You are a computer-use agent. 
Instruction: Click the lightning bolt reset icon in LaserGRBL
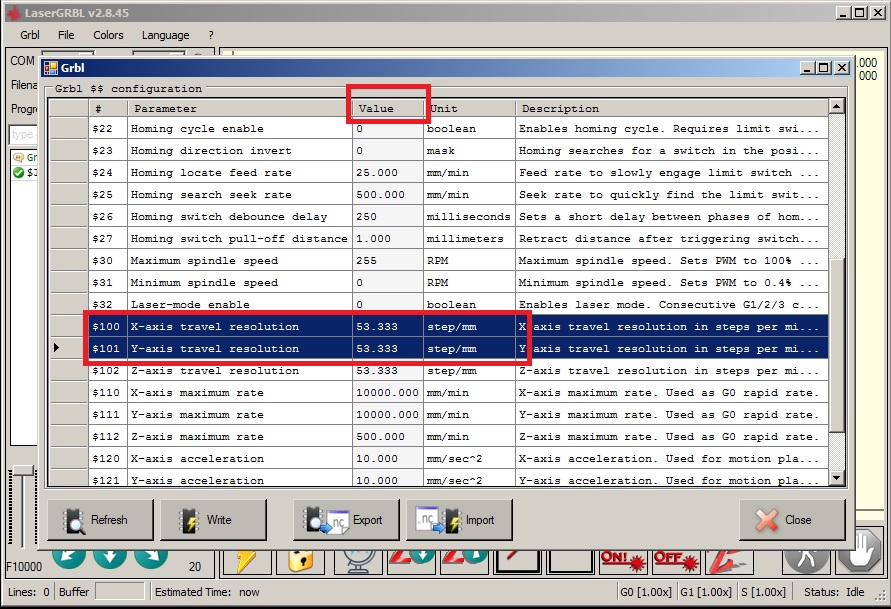coord(246,561)
